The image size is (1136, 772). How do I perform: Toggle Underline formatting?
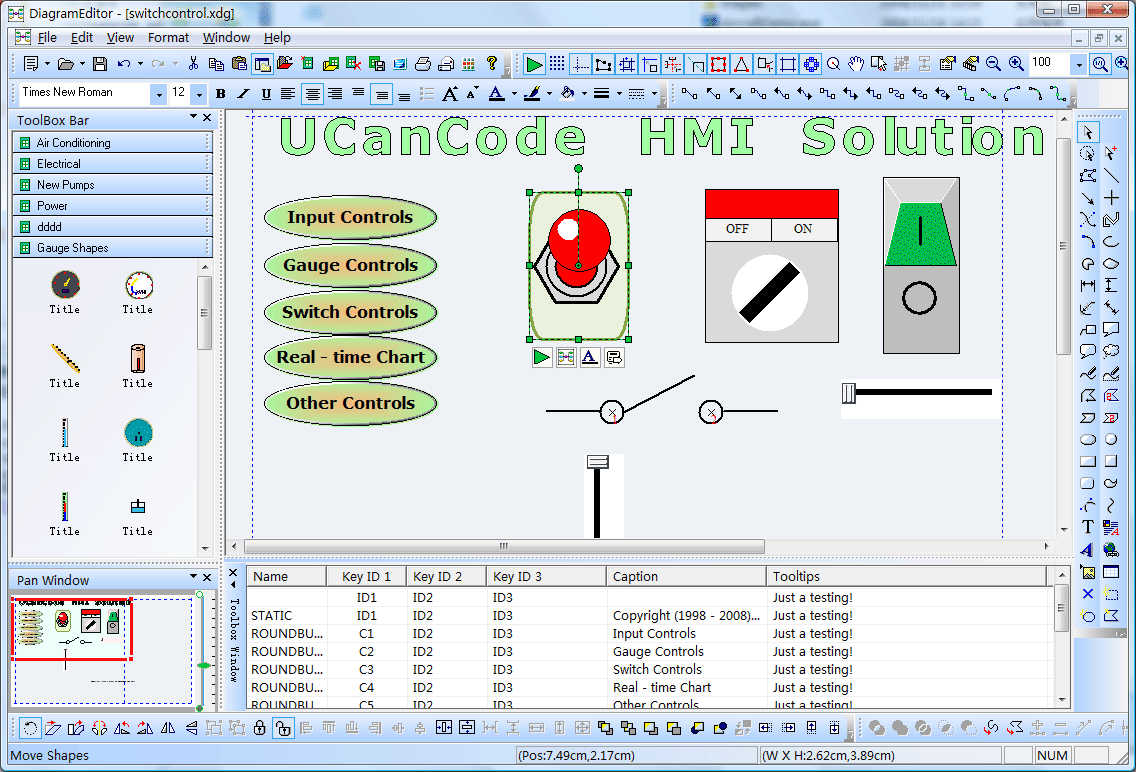click(x=266, y=93)
